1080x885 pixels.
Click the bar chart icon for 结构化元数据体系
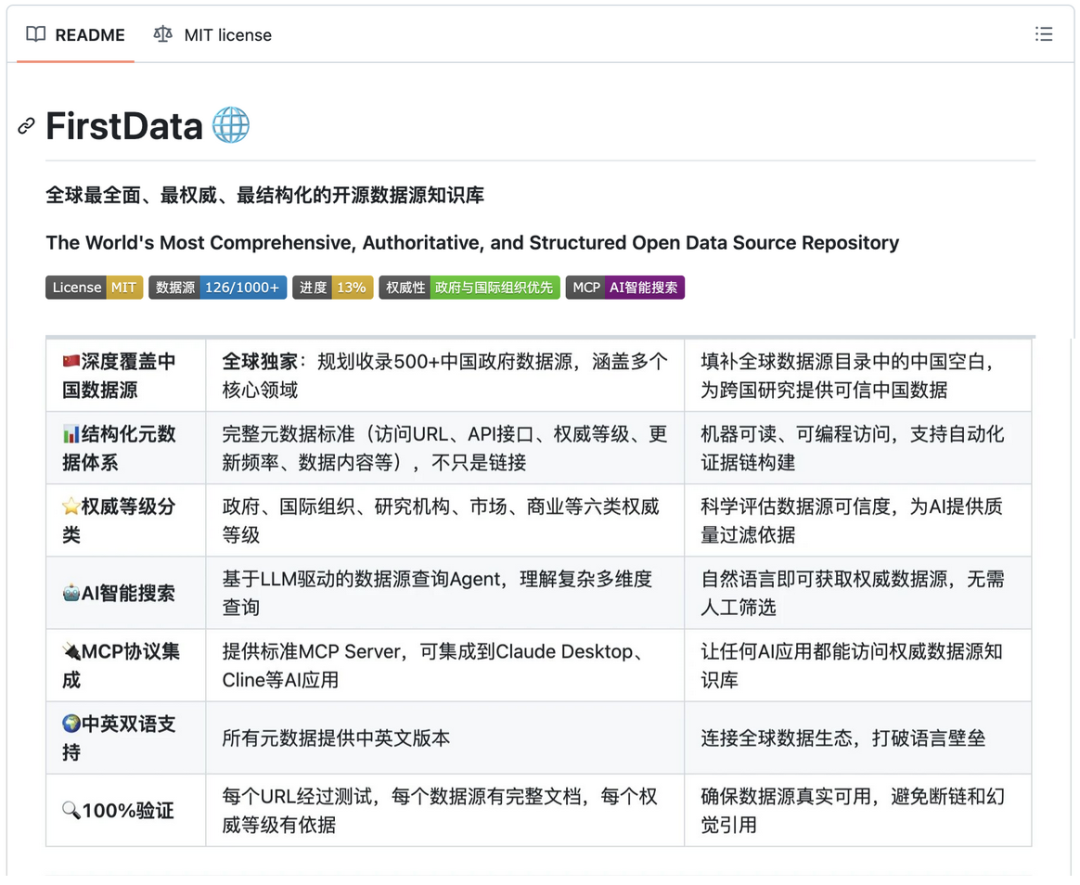pos(71,434)
